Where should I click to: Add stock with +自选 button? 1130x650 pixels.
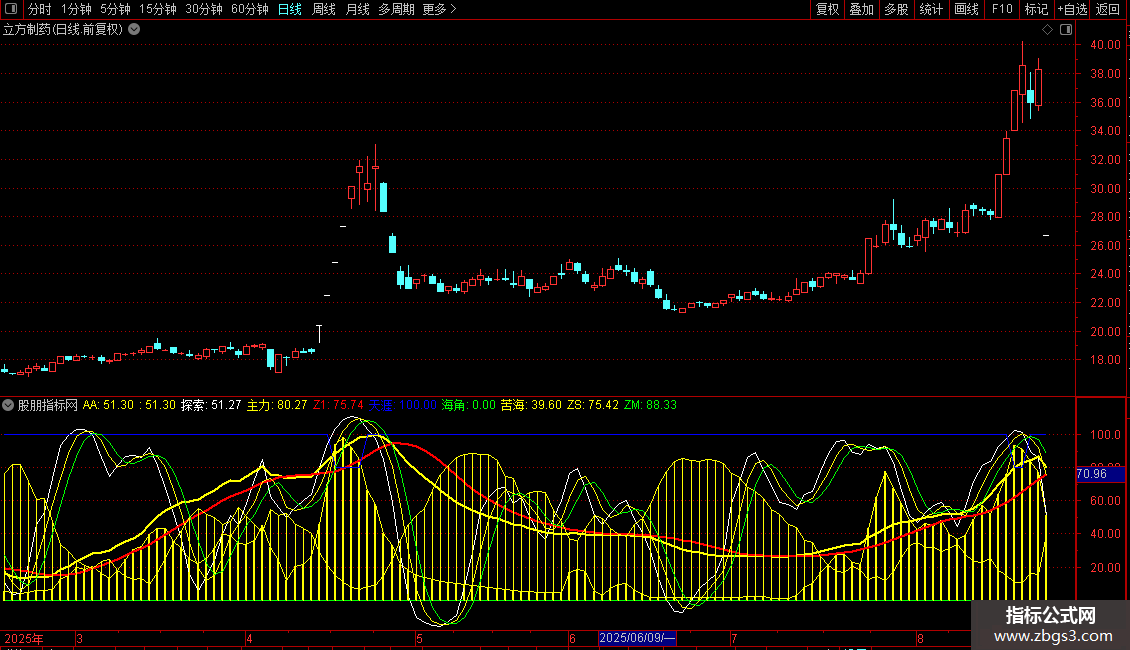click(x=1072, y=9)
